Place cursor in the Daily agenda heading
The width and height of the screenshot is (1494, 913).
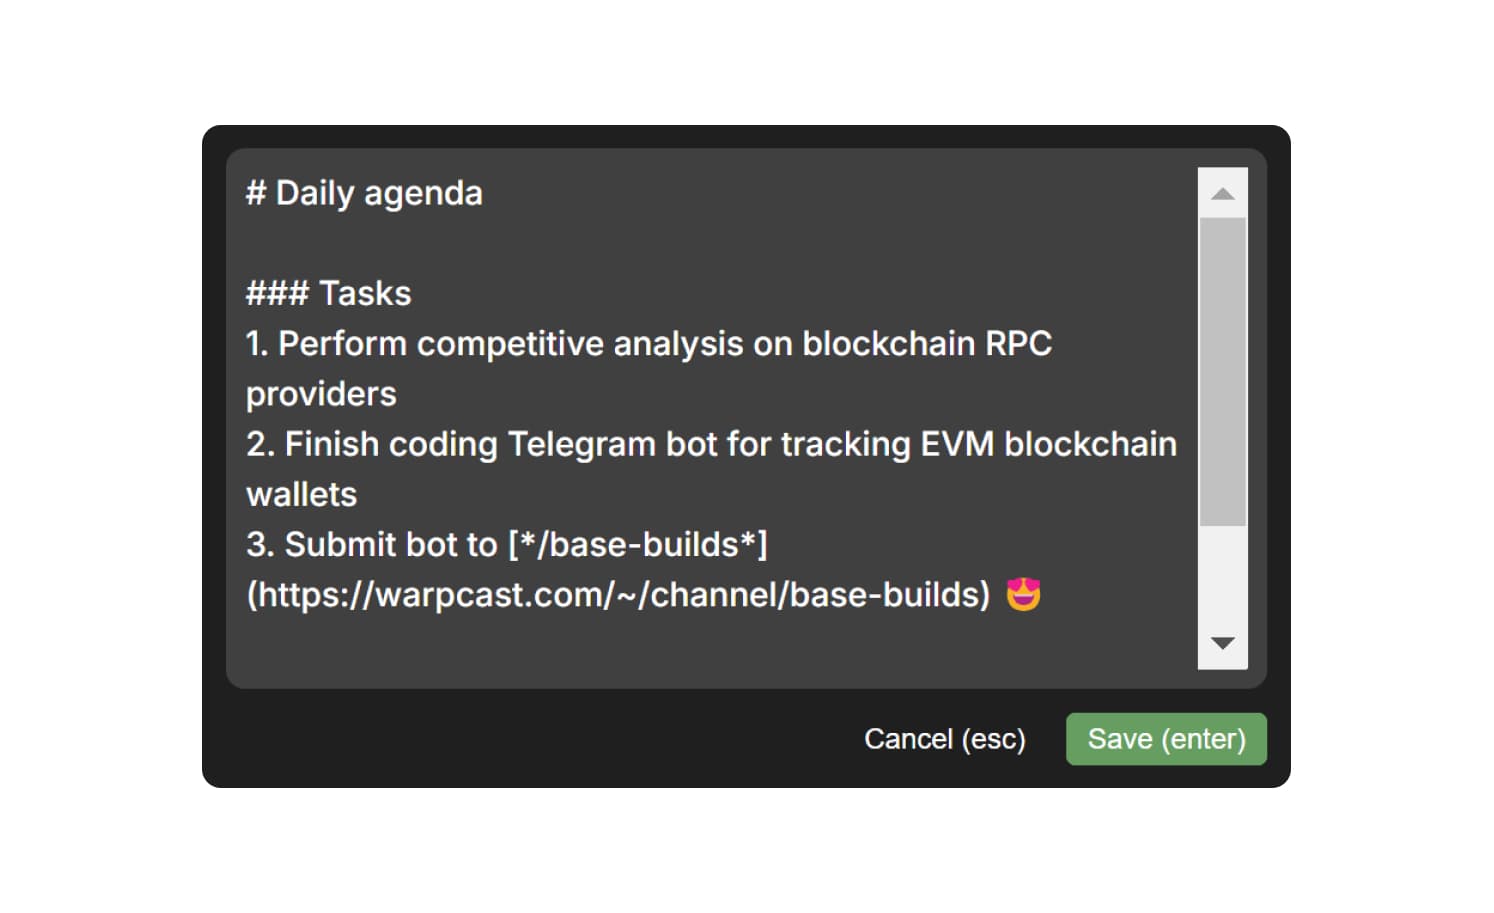point(364,193)
